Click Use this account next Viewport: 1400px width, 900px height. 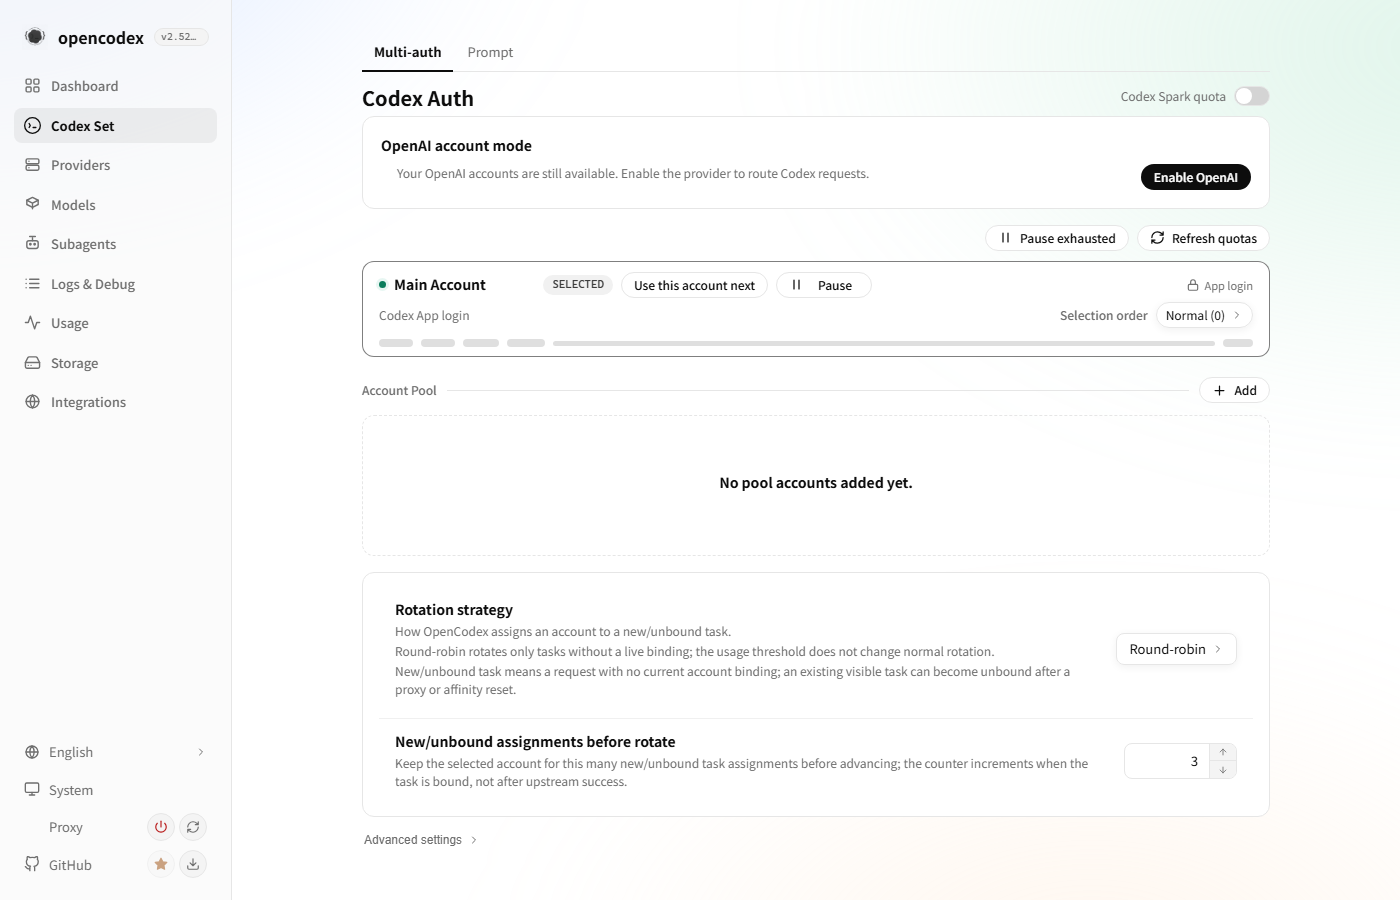[x=694, y=285]
